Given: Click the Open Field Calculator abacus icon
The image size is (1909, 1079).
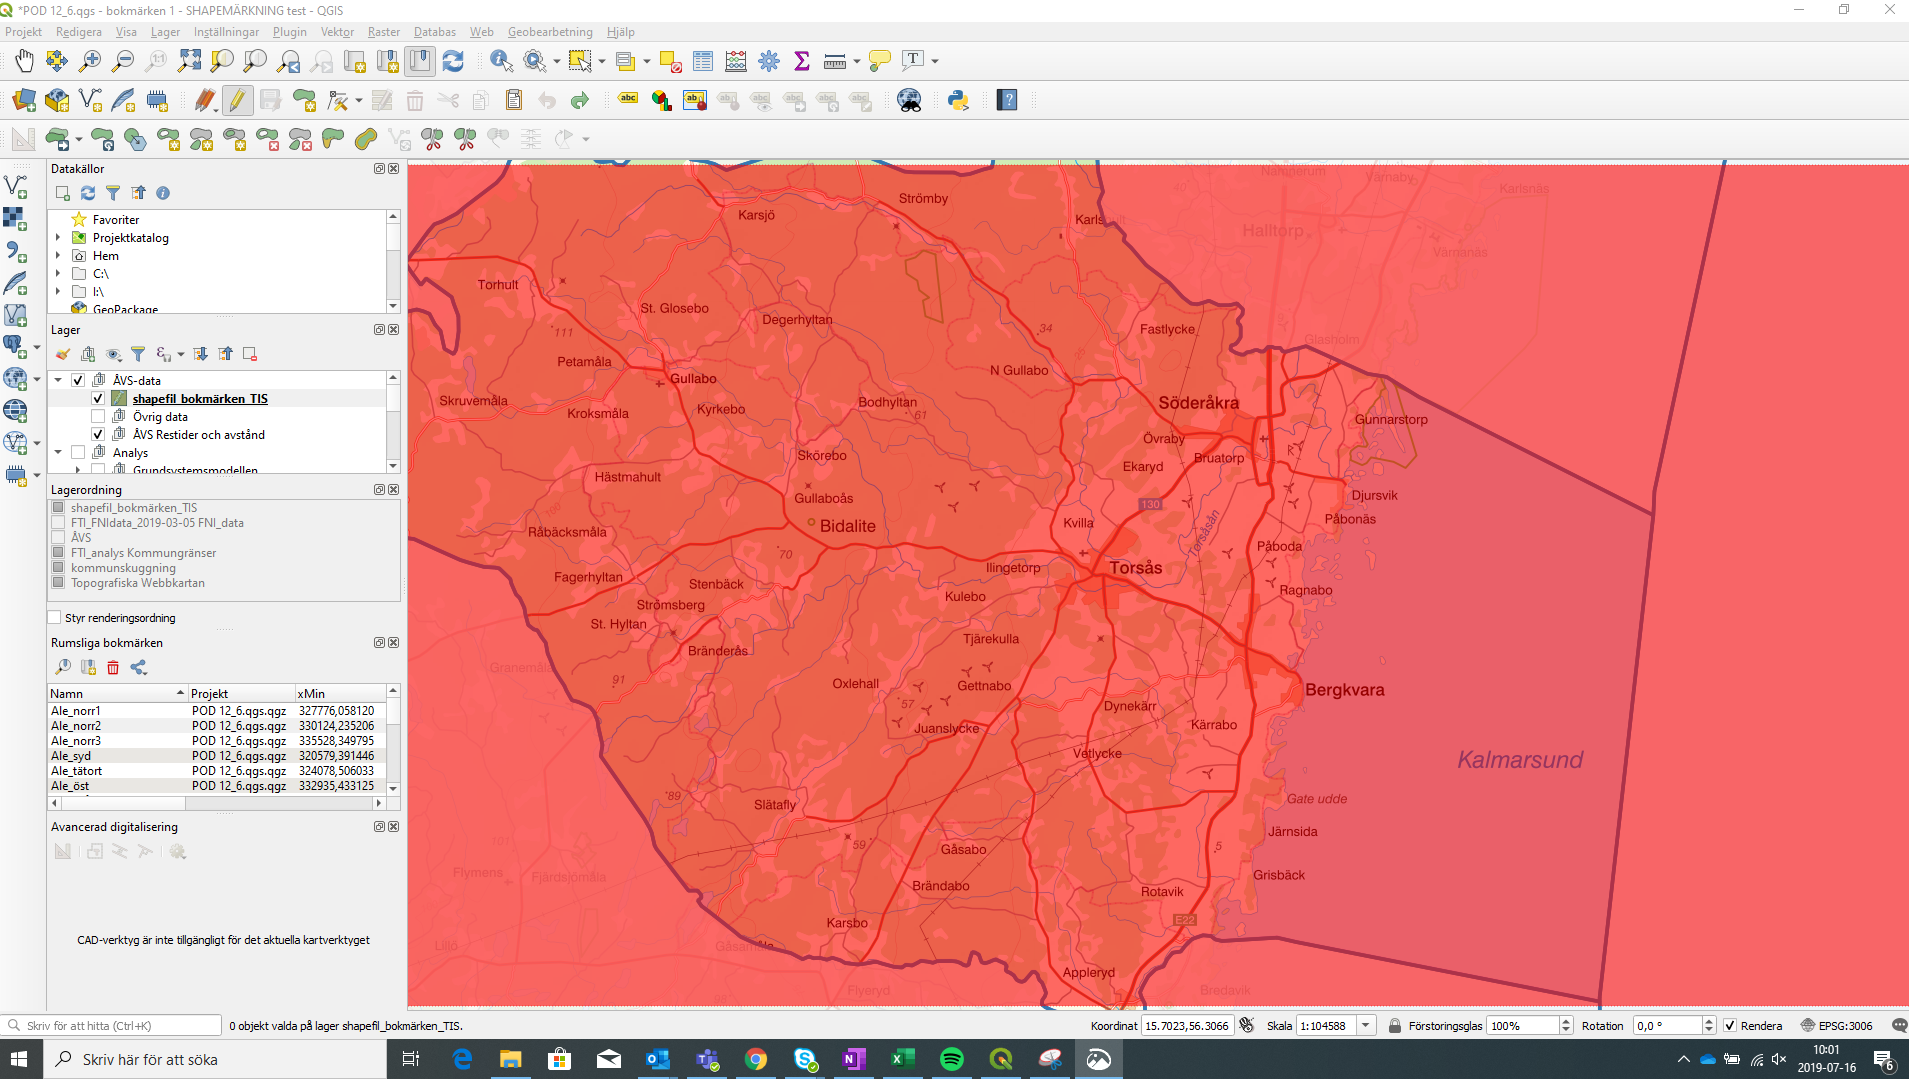Looking at the screenshot, I should tap(736, 61).
